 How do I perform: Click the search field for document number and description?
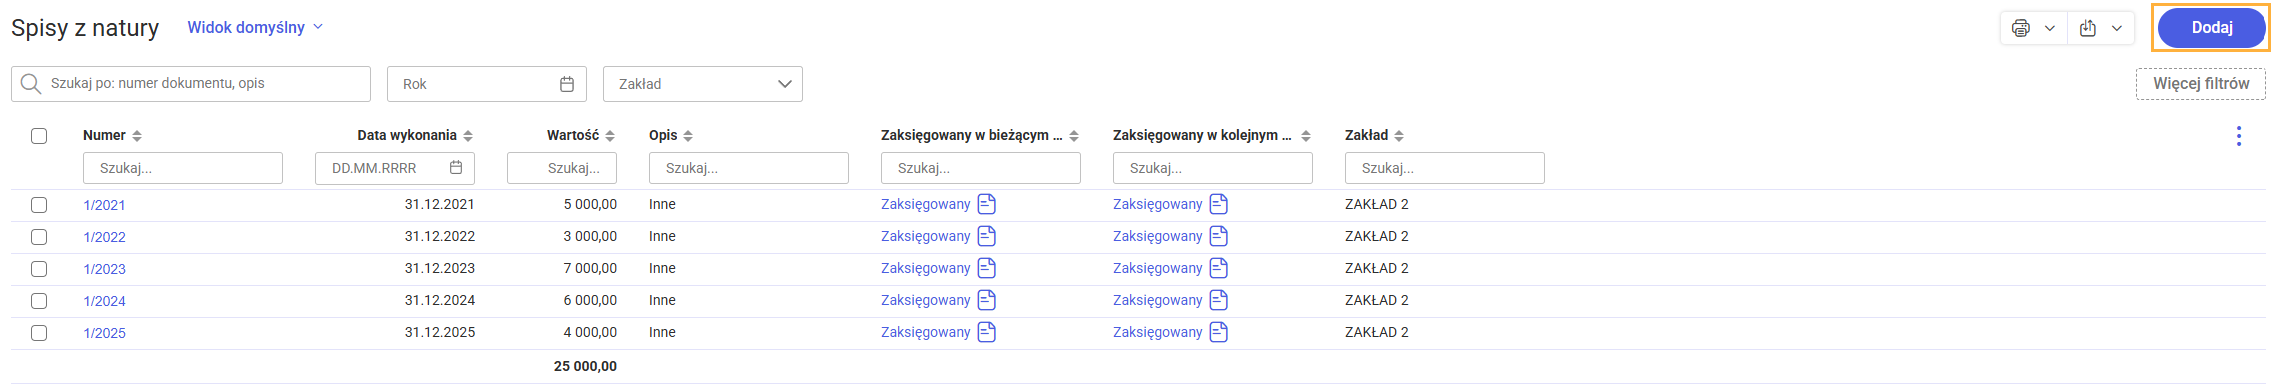(191, 84)
